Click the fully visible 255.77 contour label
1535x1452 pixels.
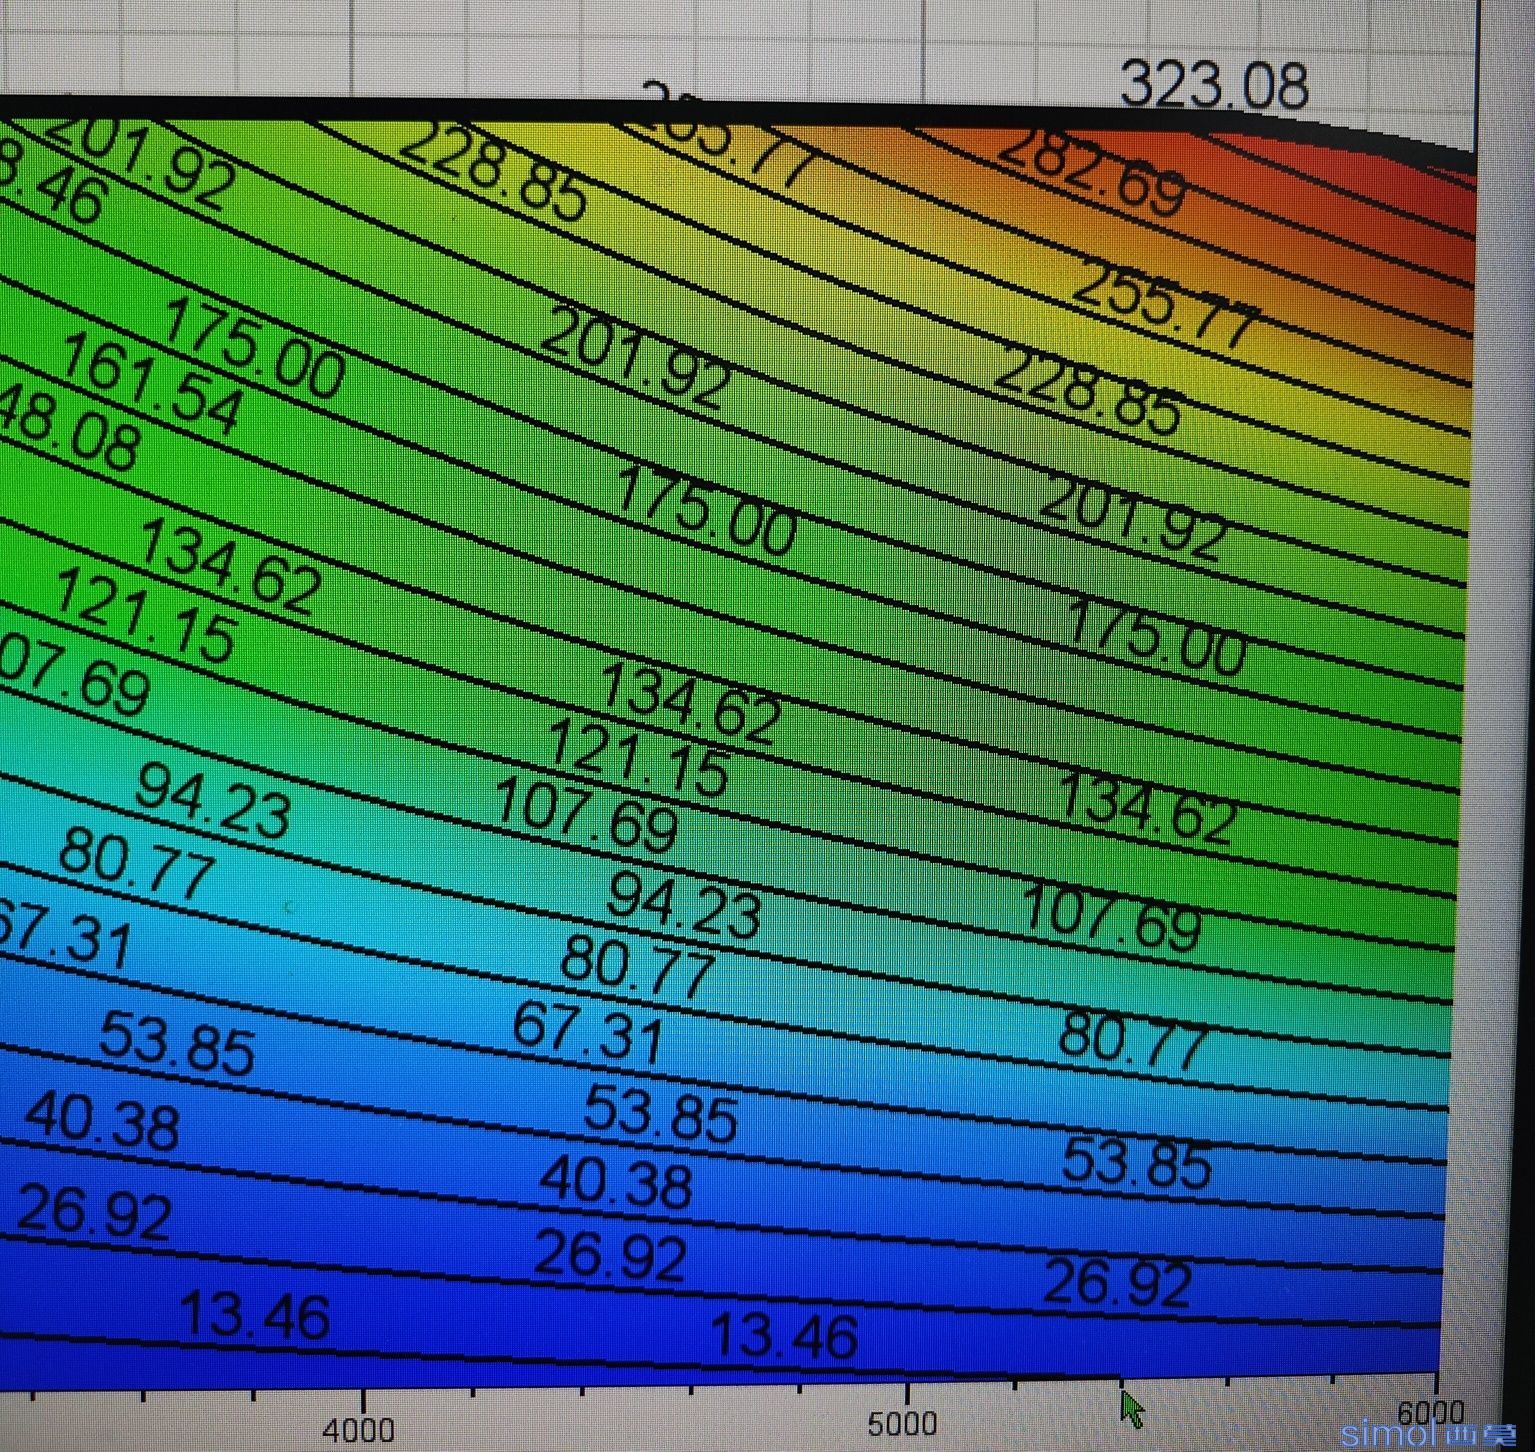click(x=1165, y=305)
